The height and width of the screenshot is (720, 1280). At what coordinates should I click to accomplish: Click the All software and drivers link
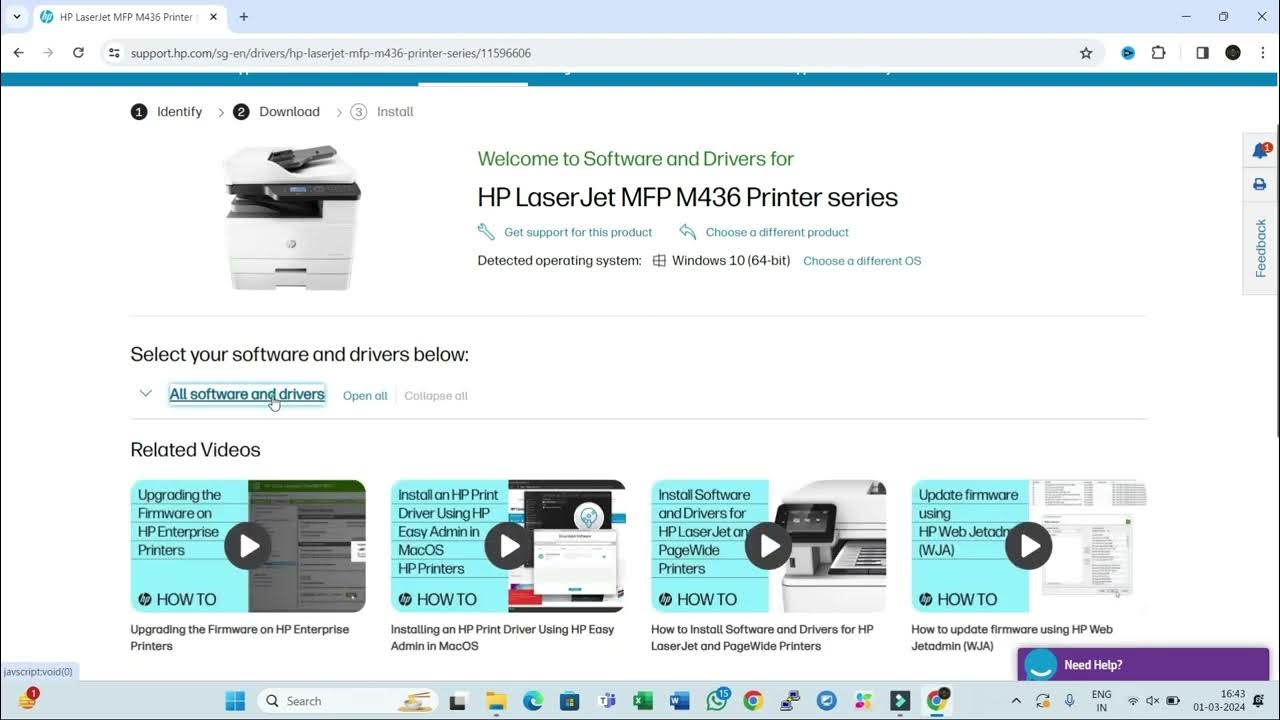coord(247,394)
